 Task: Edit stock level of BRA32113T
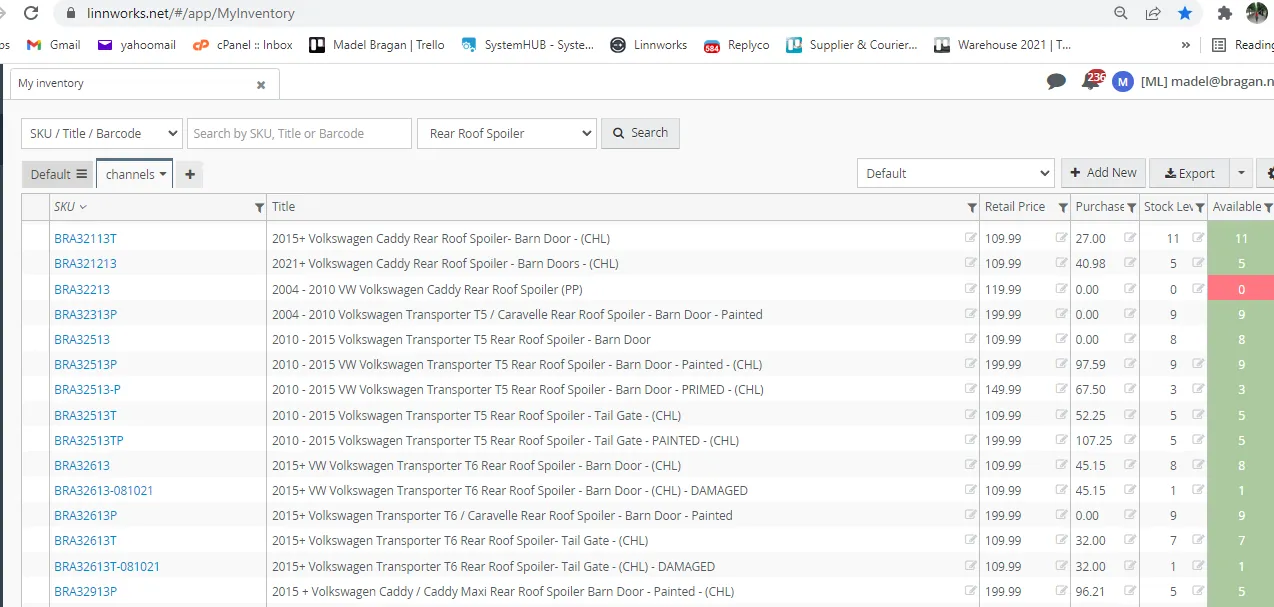[1198, 238]
